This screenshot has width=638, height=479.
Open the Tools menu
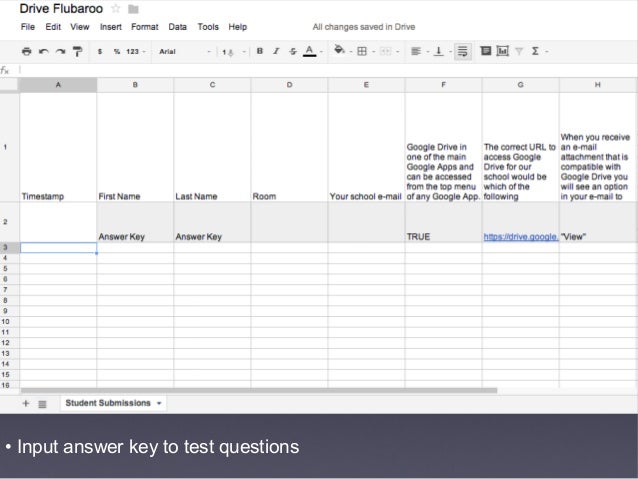(208, 27)
